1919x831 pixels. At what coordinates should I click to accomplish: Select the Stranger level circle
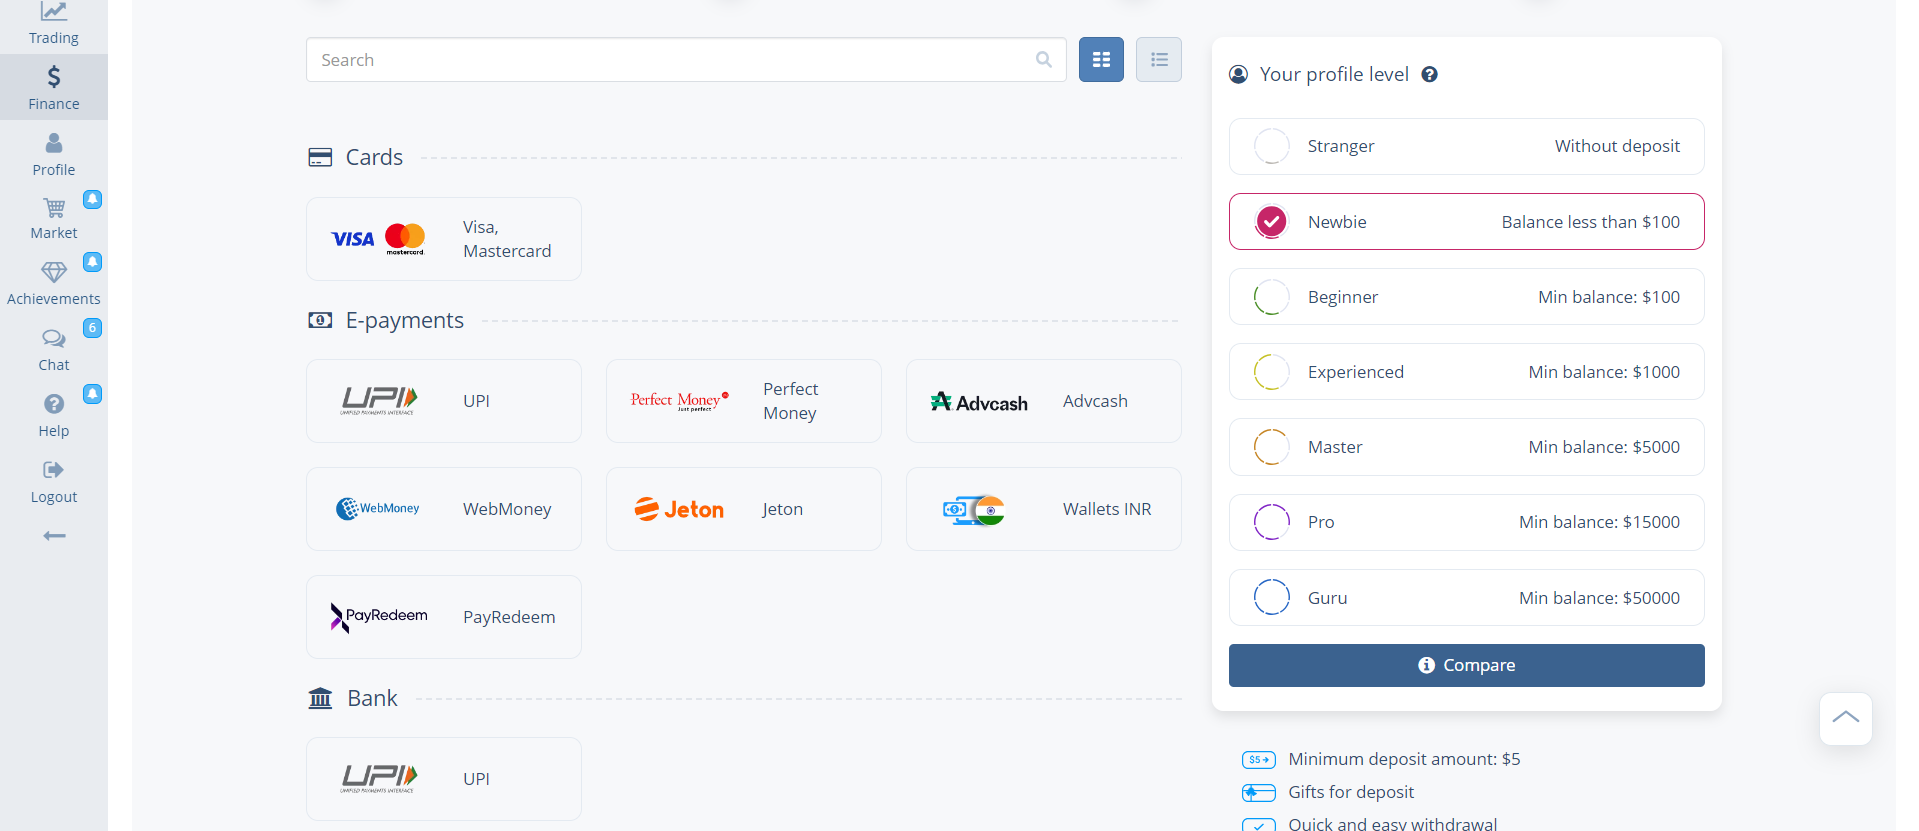[x=1272, y=146]
